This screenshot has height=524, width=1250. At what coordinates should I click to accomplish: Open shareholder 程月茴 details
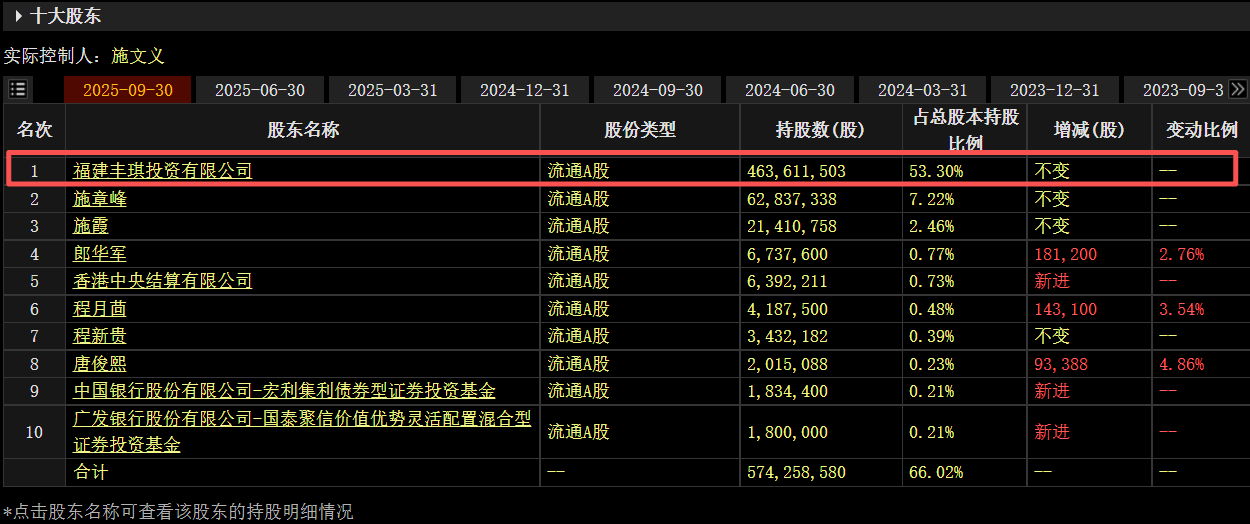pos(100,309)
